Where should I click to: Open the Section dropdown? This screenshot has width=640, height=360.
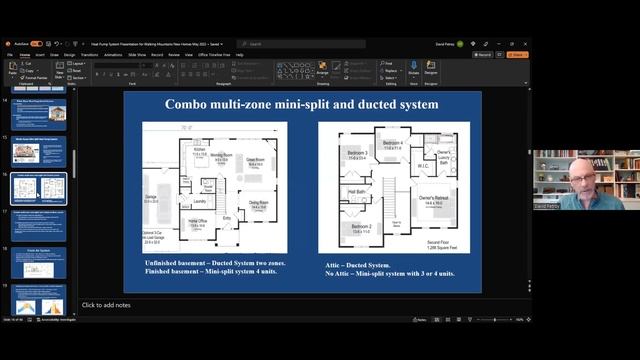tap(77, 78)
